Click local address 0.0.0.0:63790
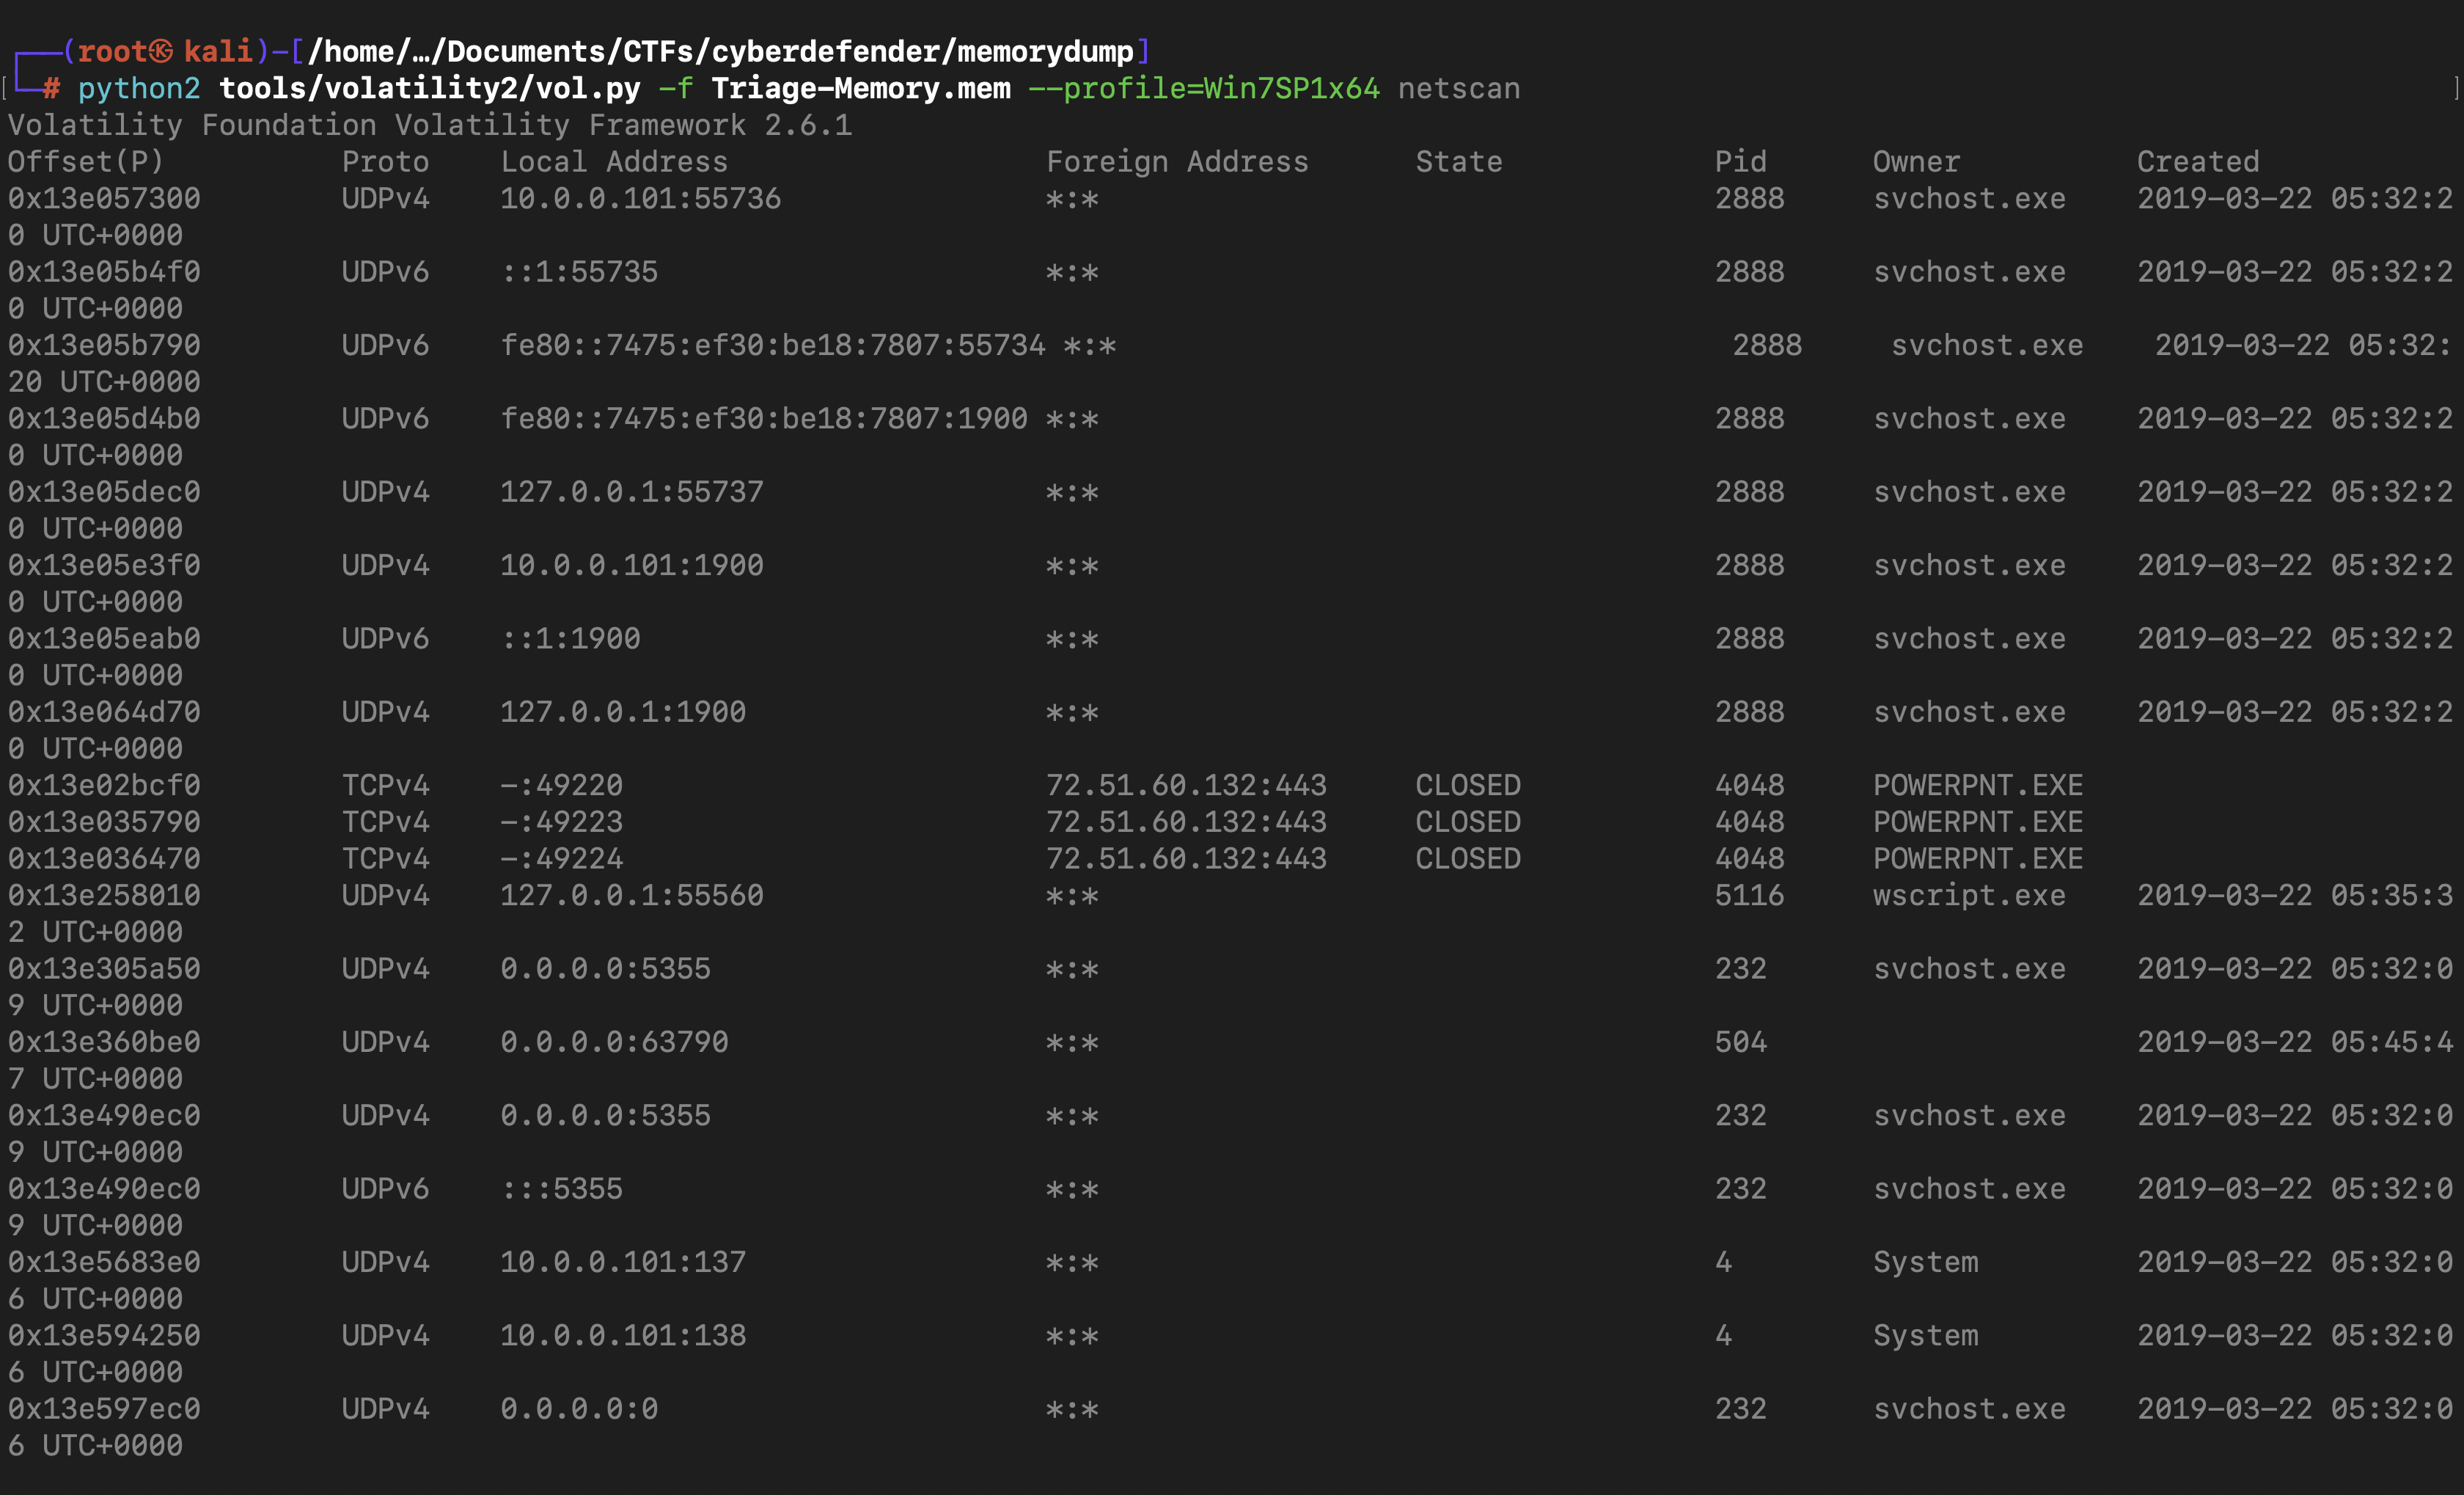Screen dimensions: 2464x1495 (614, 1042)
